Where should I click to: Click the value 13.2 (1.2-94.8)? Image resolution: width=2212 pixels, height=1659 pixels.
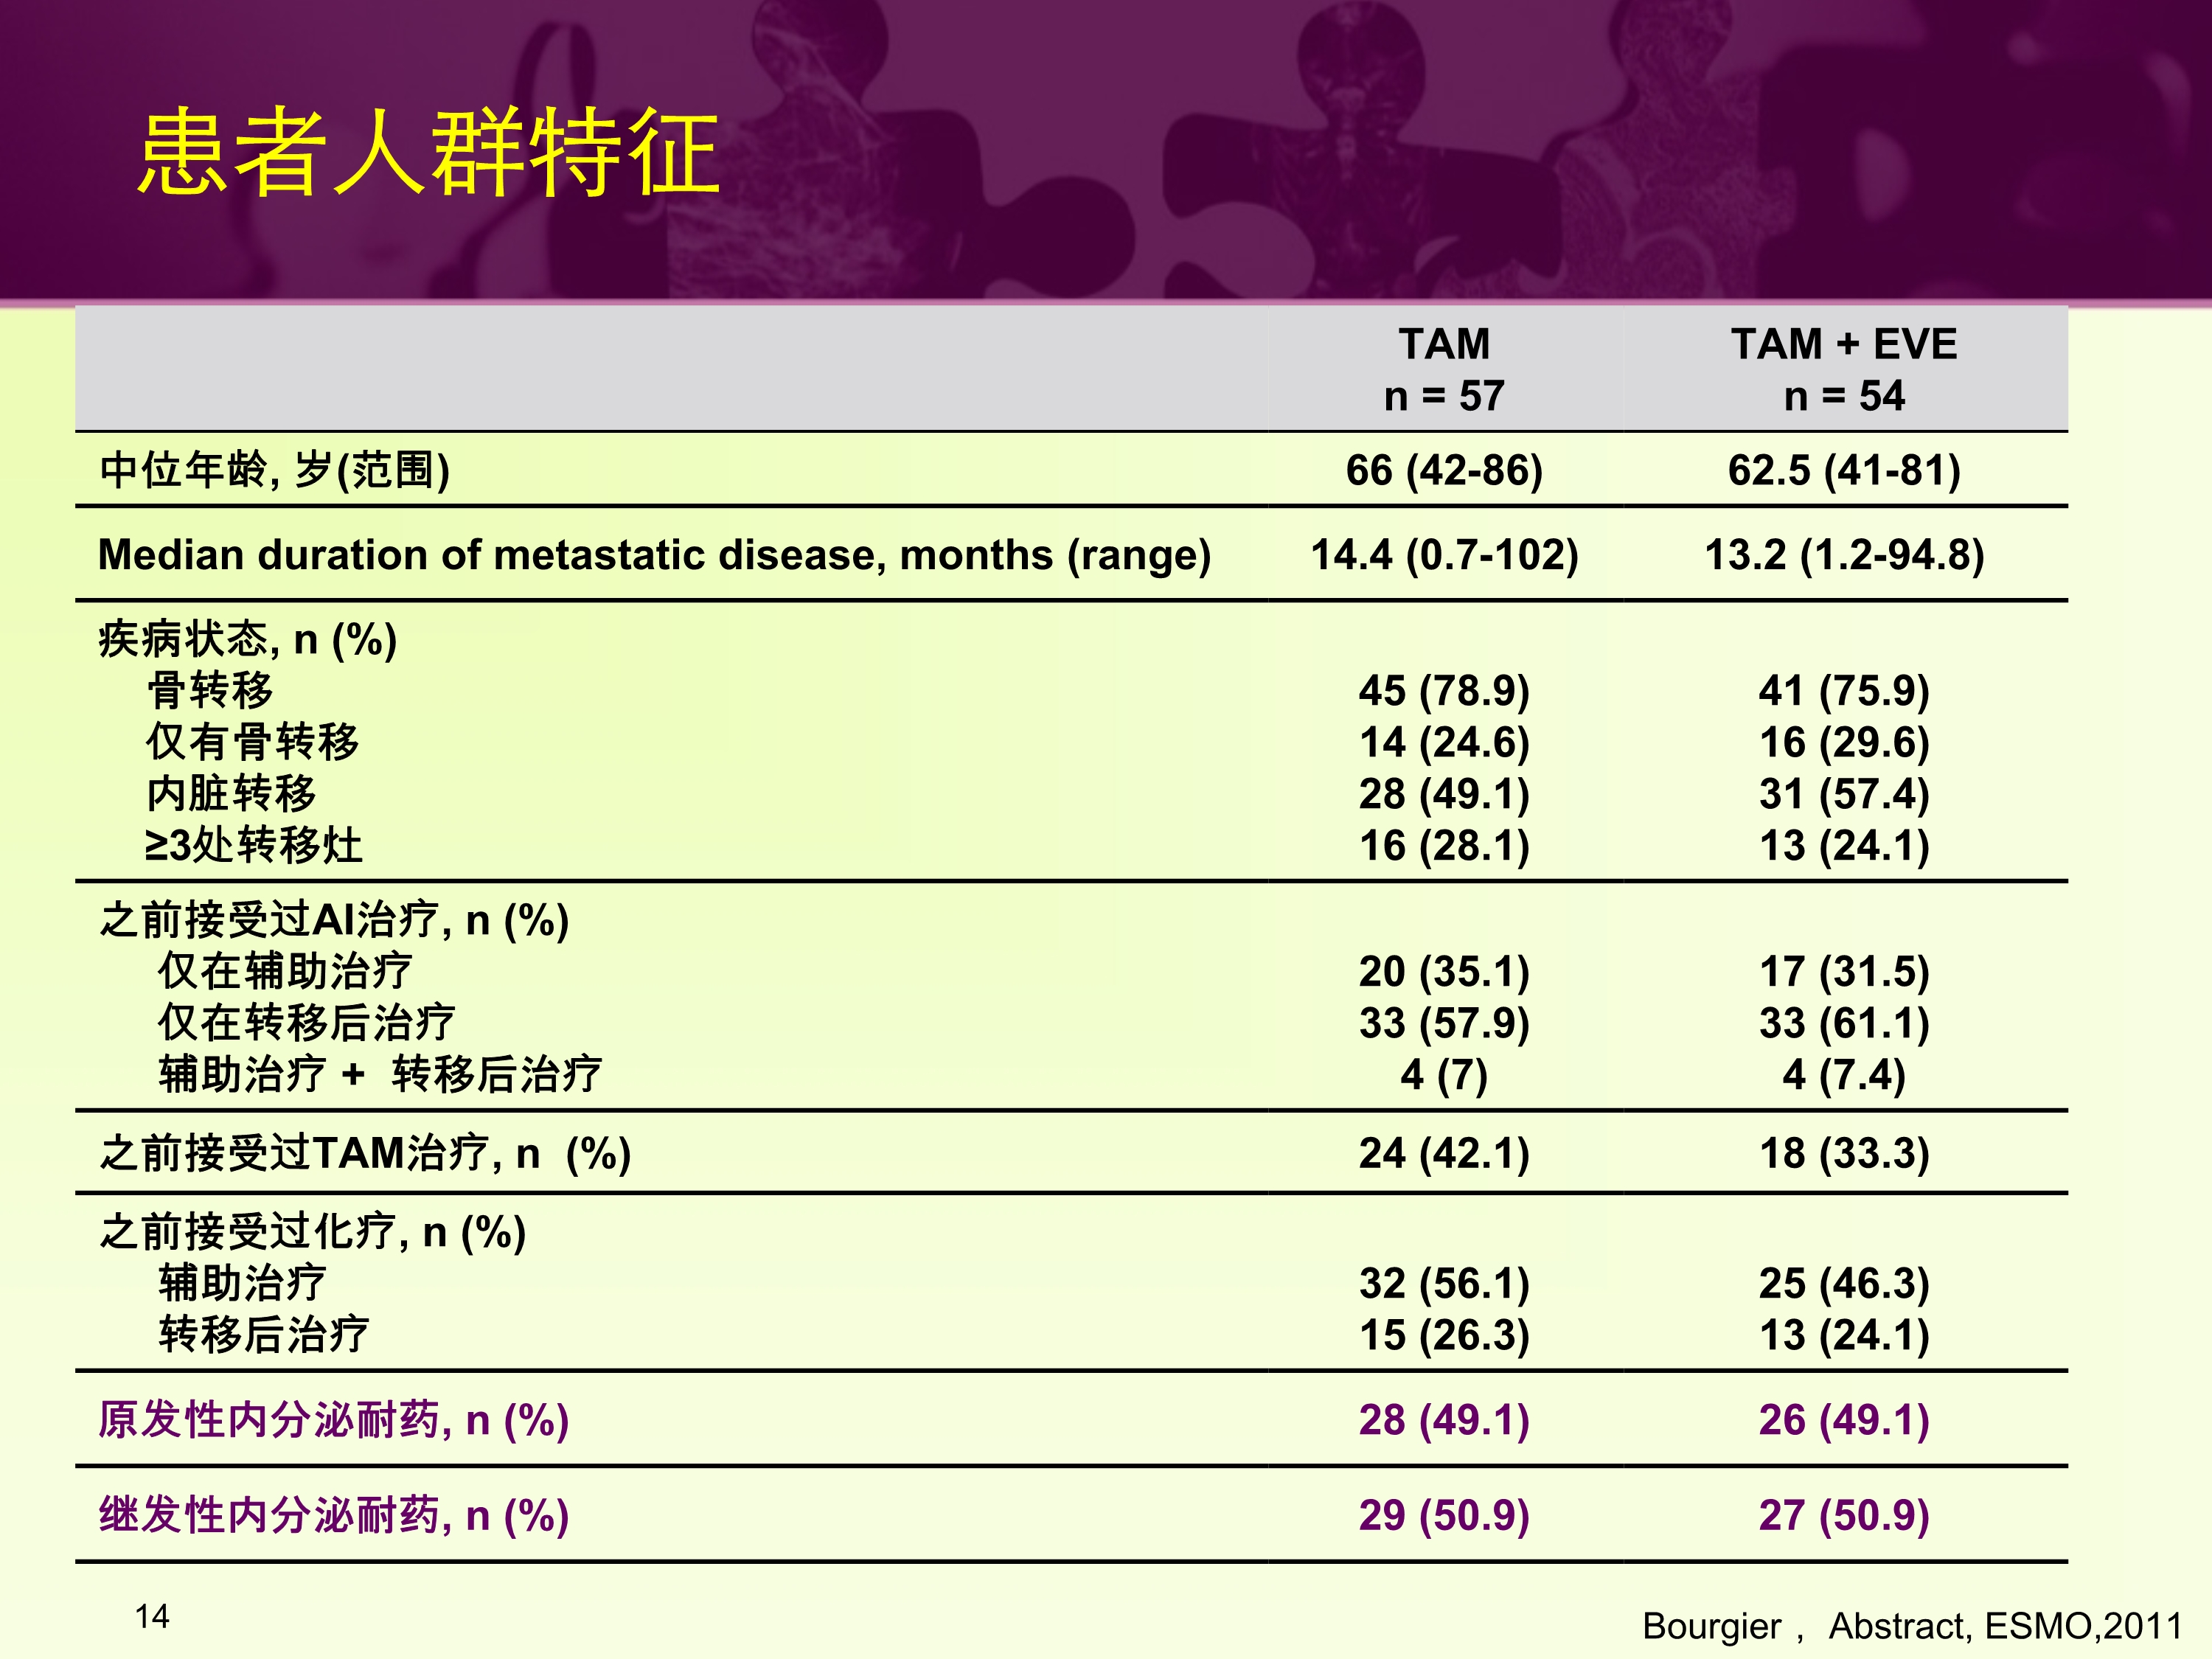pos(1844,555)
